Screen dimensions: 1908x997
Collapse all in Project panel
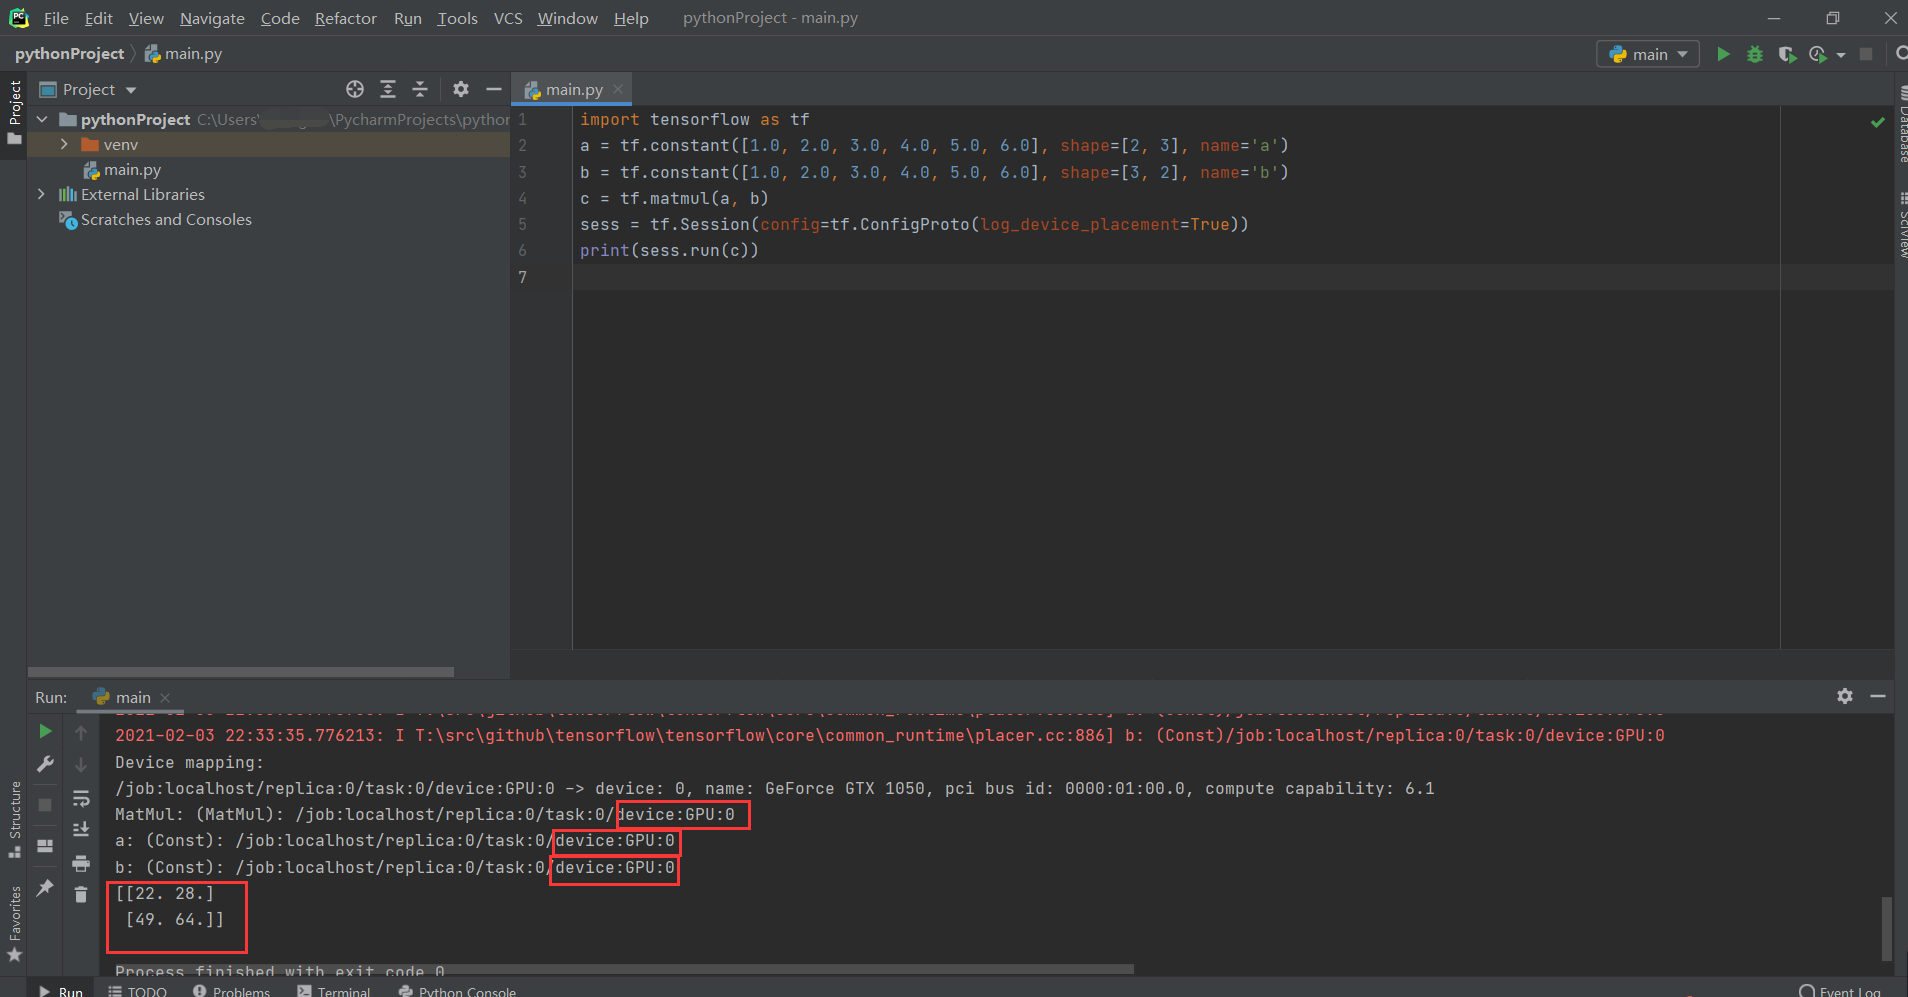tap(420, 89)
